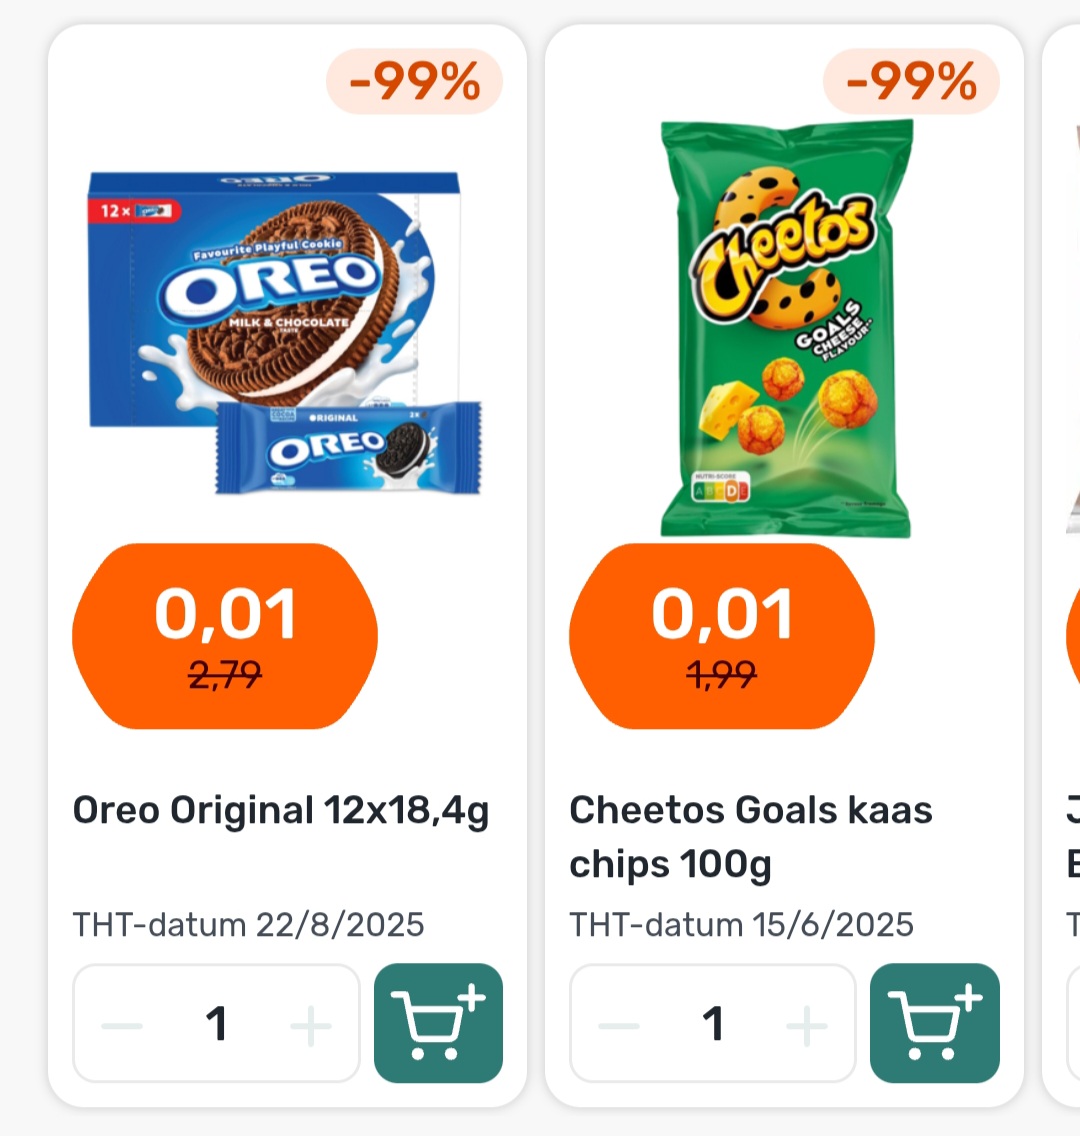
Task: Click the -99% badge on the Oreo card
Action: [x=415, y=82]
